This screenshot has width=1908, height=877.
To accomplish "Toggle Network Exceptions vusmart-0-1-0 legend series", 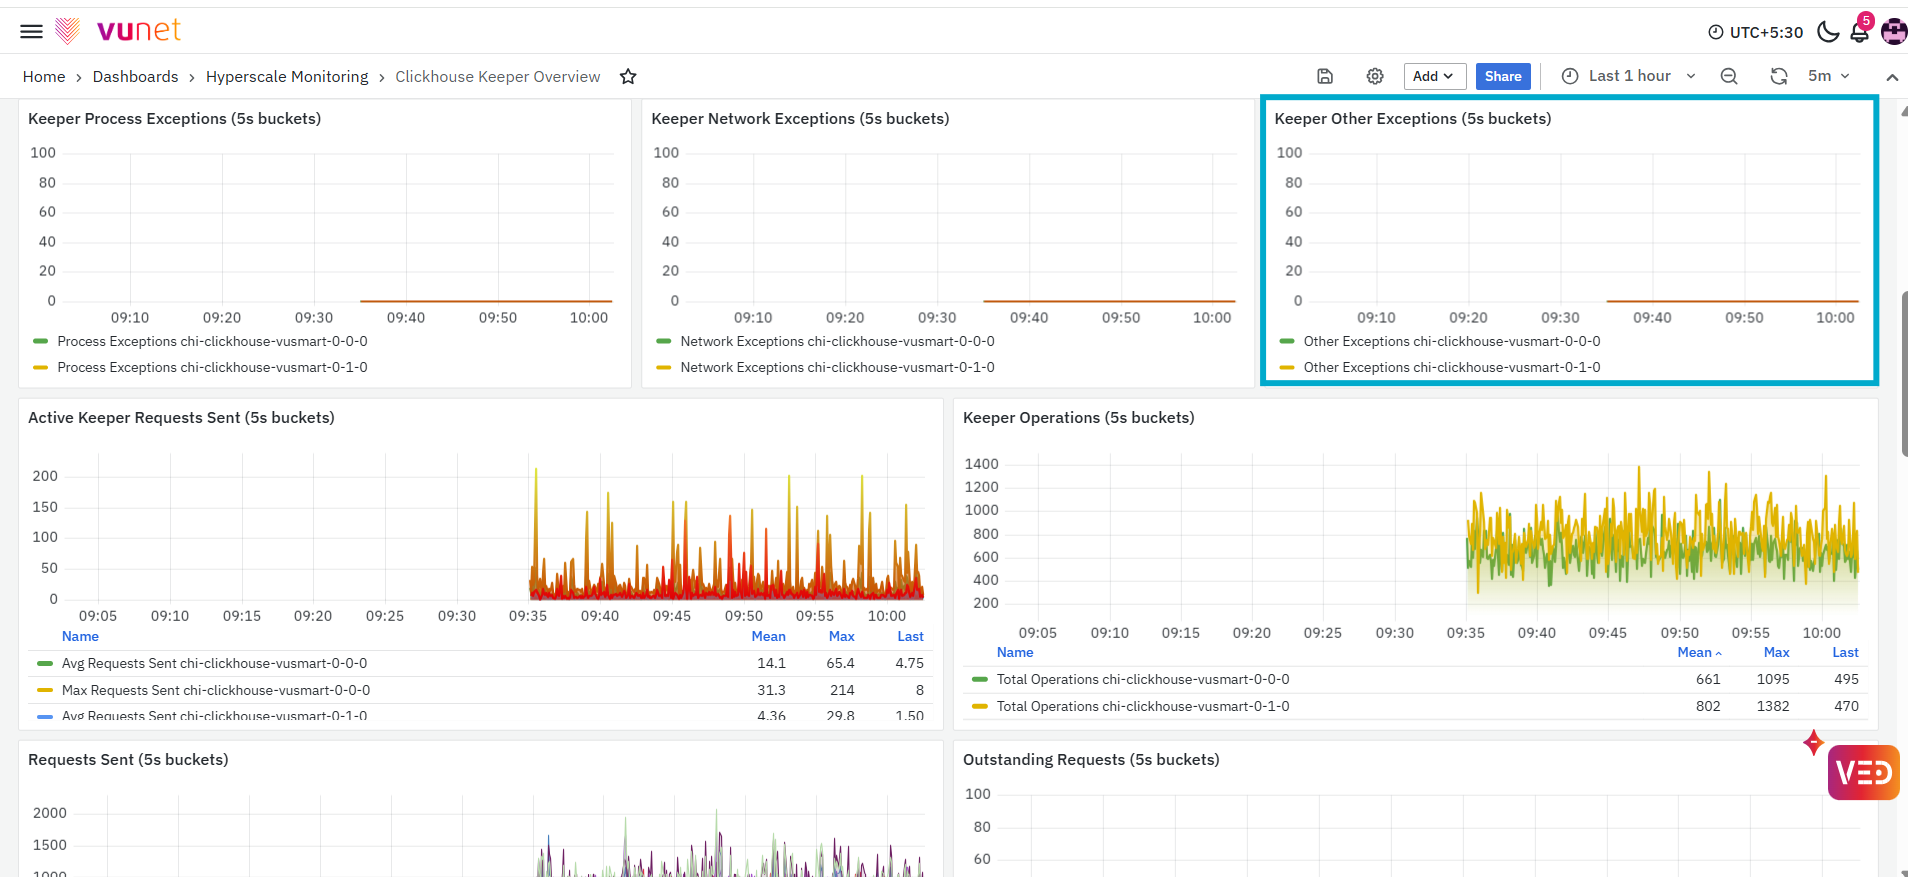I will (x=837, y=368).
